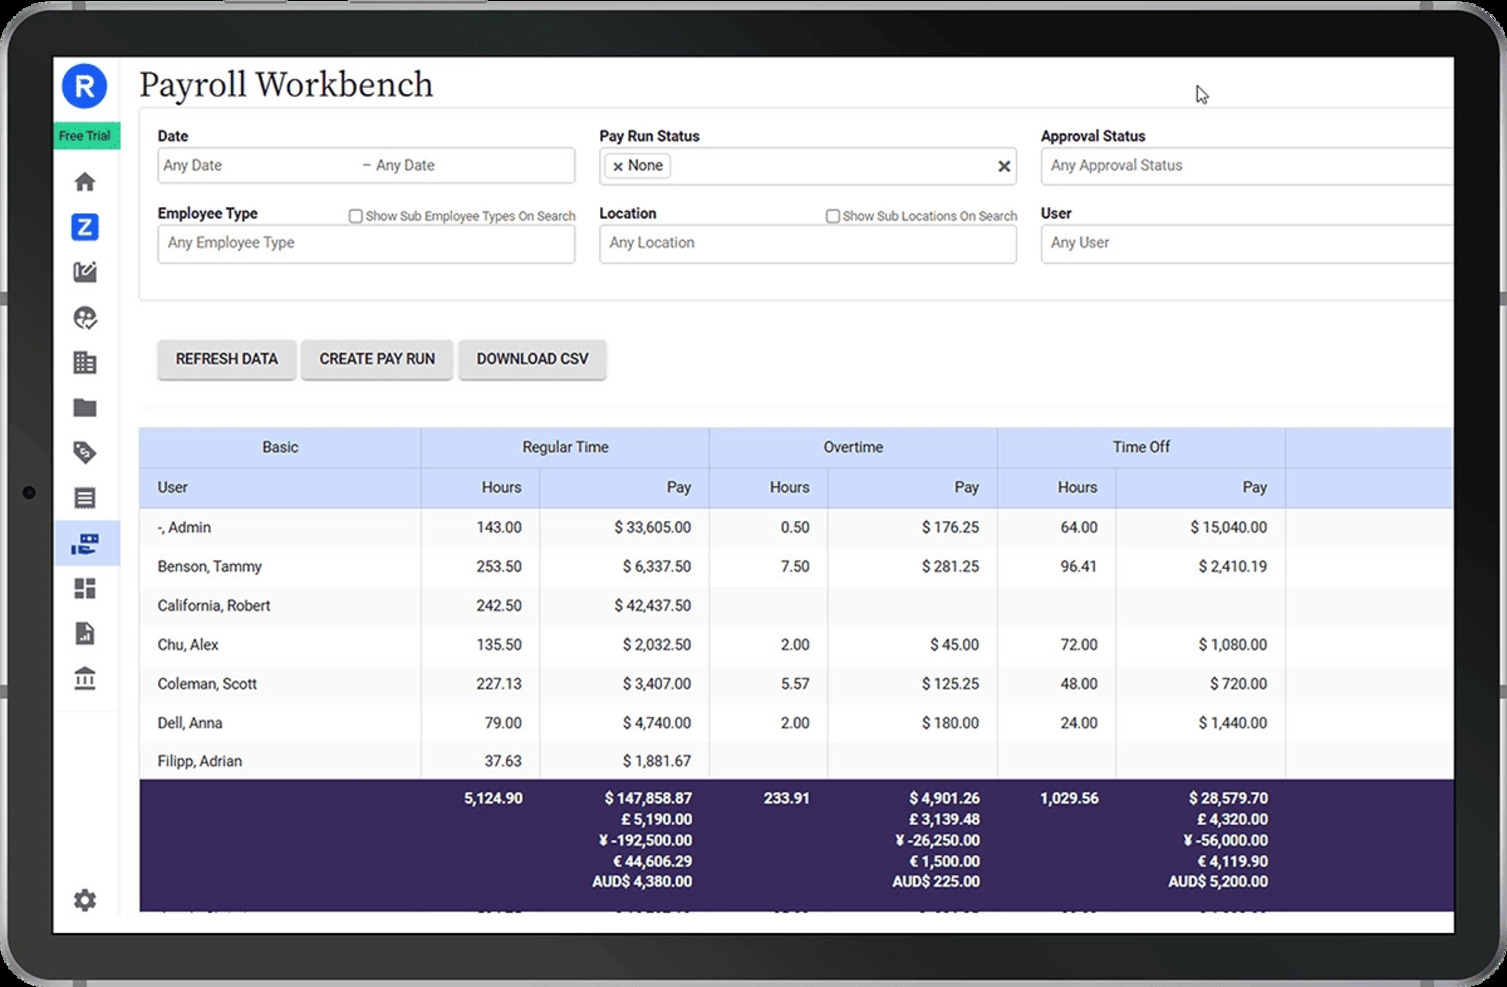Open the Approval Status dropdown
This screenshot has height=987, width=1507.
(1245, 166)
